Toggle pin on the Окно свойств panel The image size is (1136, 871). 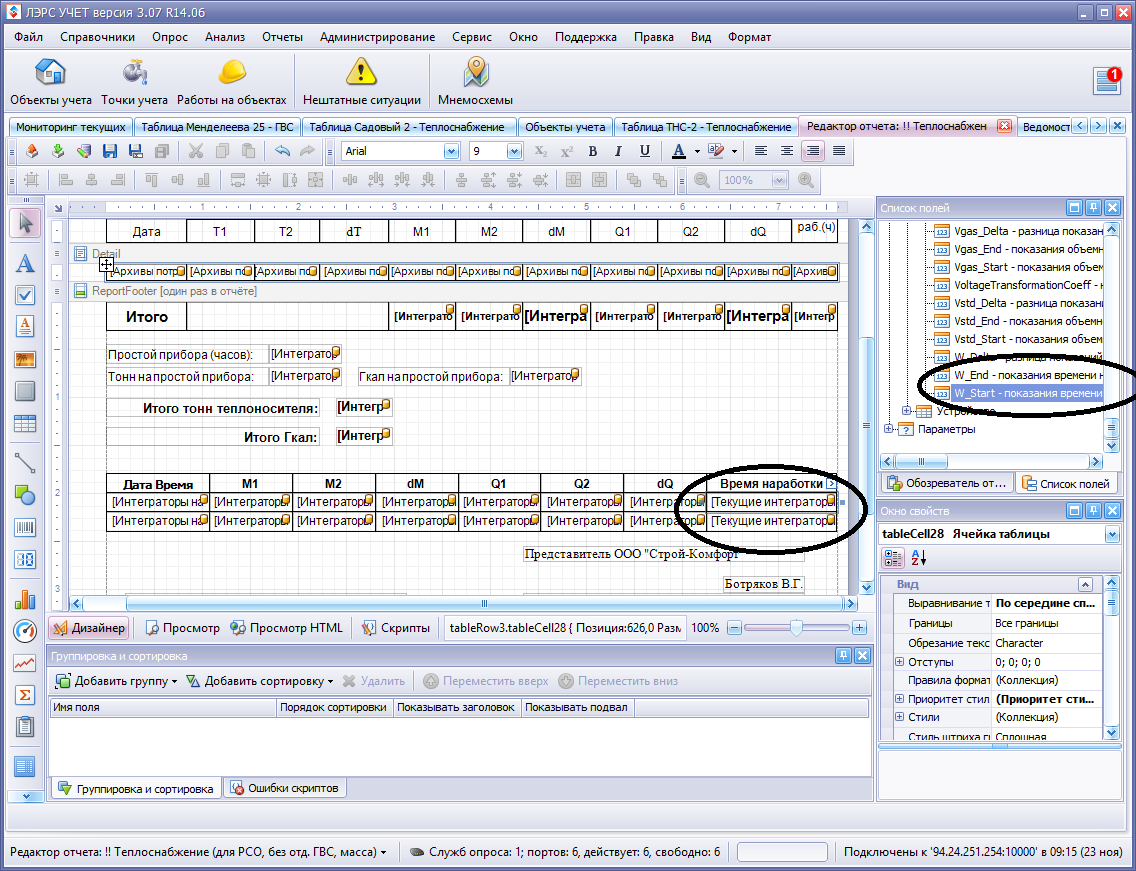click(x=1094, y=511)
